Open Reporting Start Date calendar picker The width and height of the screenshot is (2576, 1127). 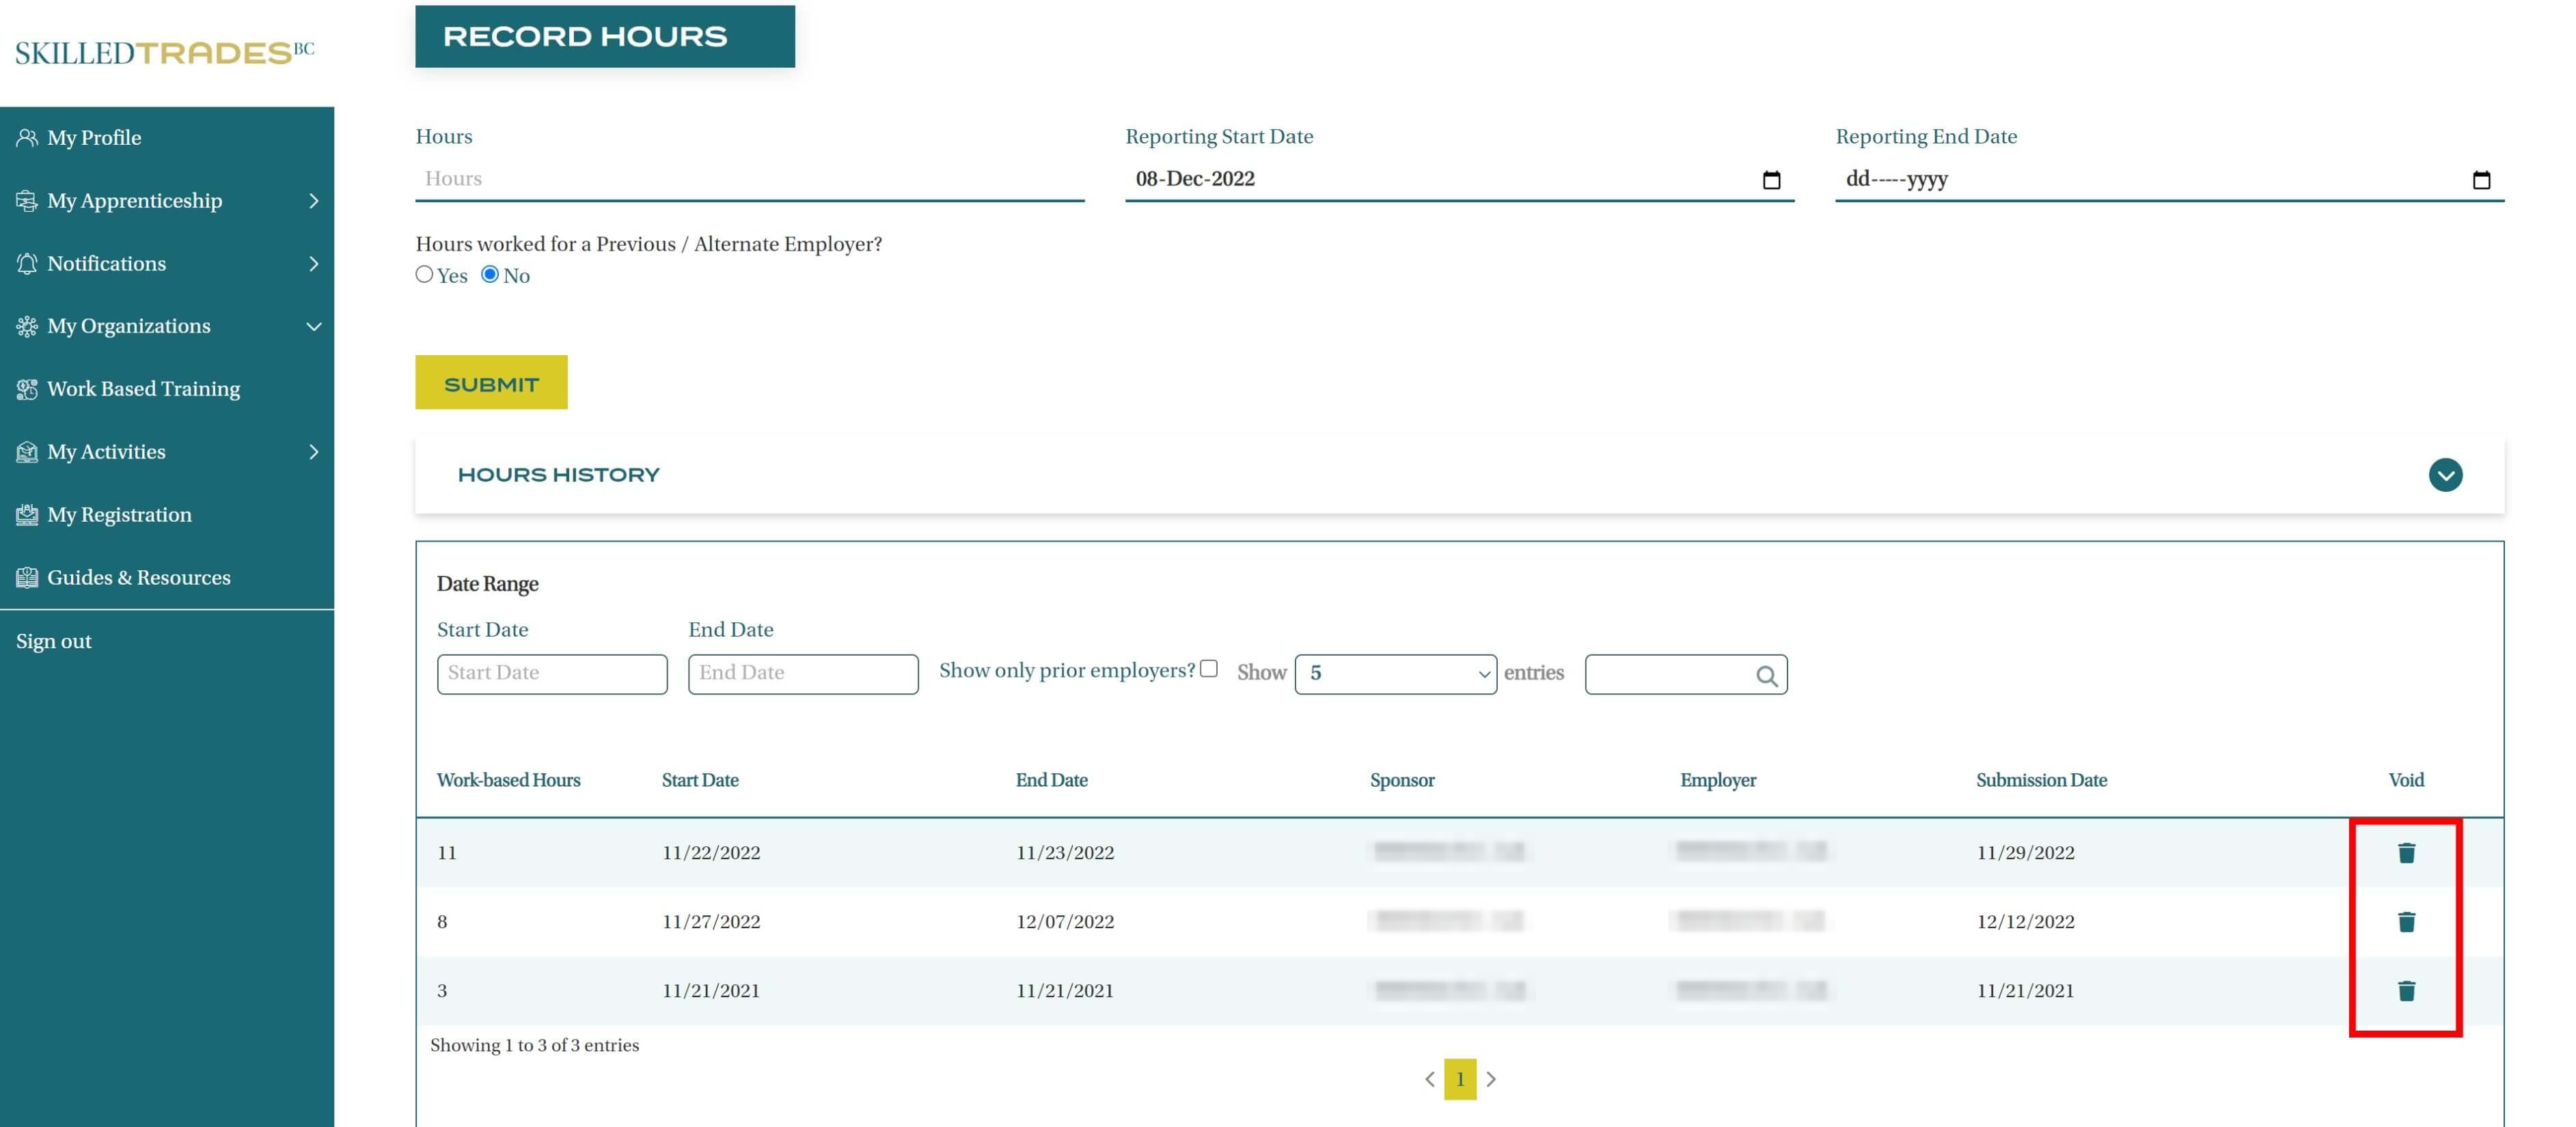pyautogui.click(x=1771, y=180)
